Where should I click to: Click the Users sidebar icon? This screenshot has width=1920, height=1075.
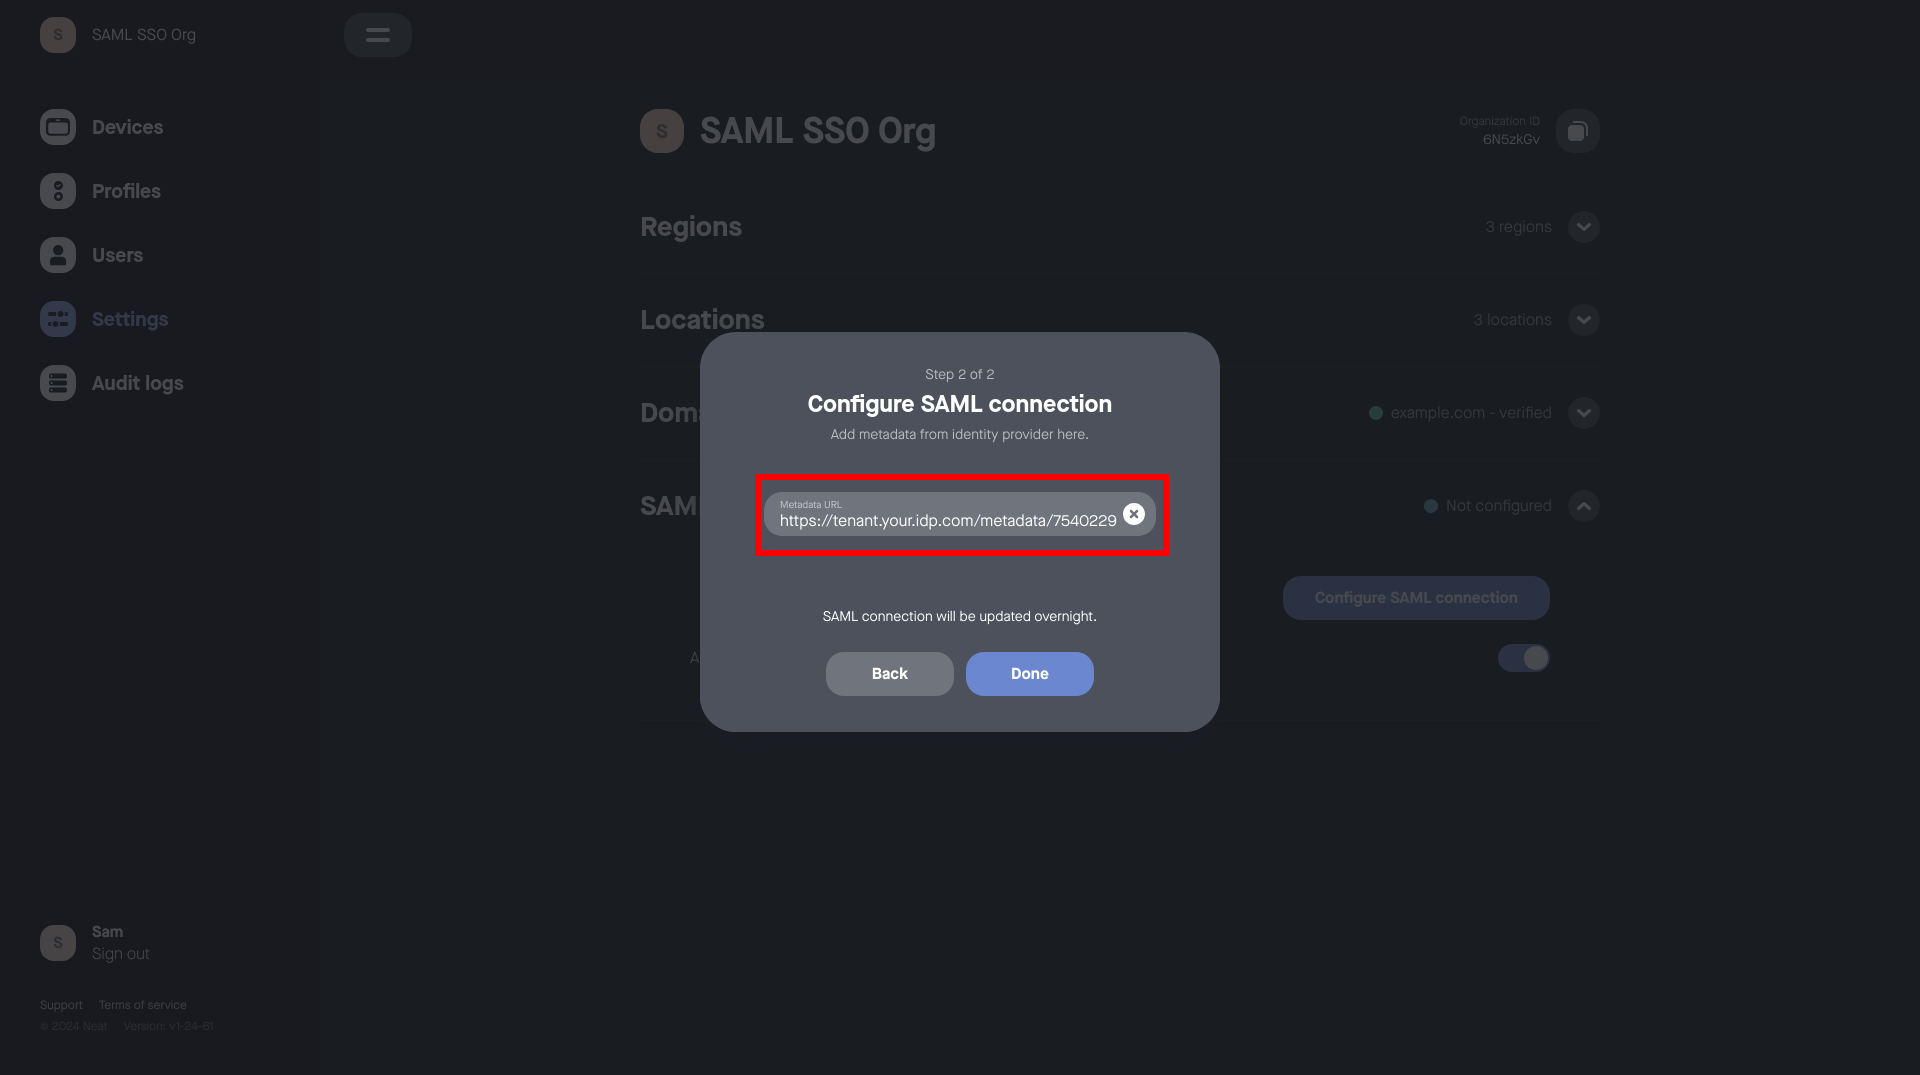click(58, 255)
